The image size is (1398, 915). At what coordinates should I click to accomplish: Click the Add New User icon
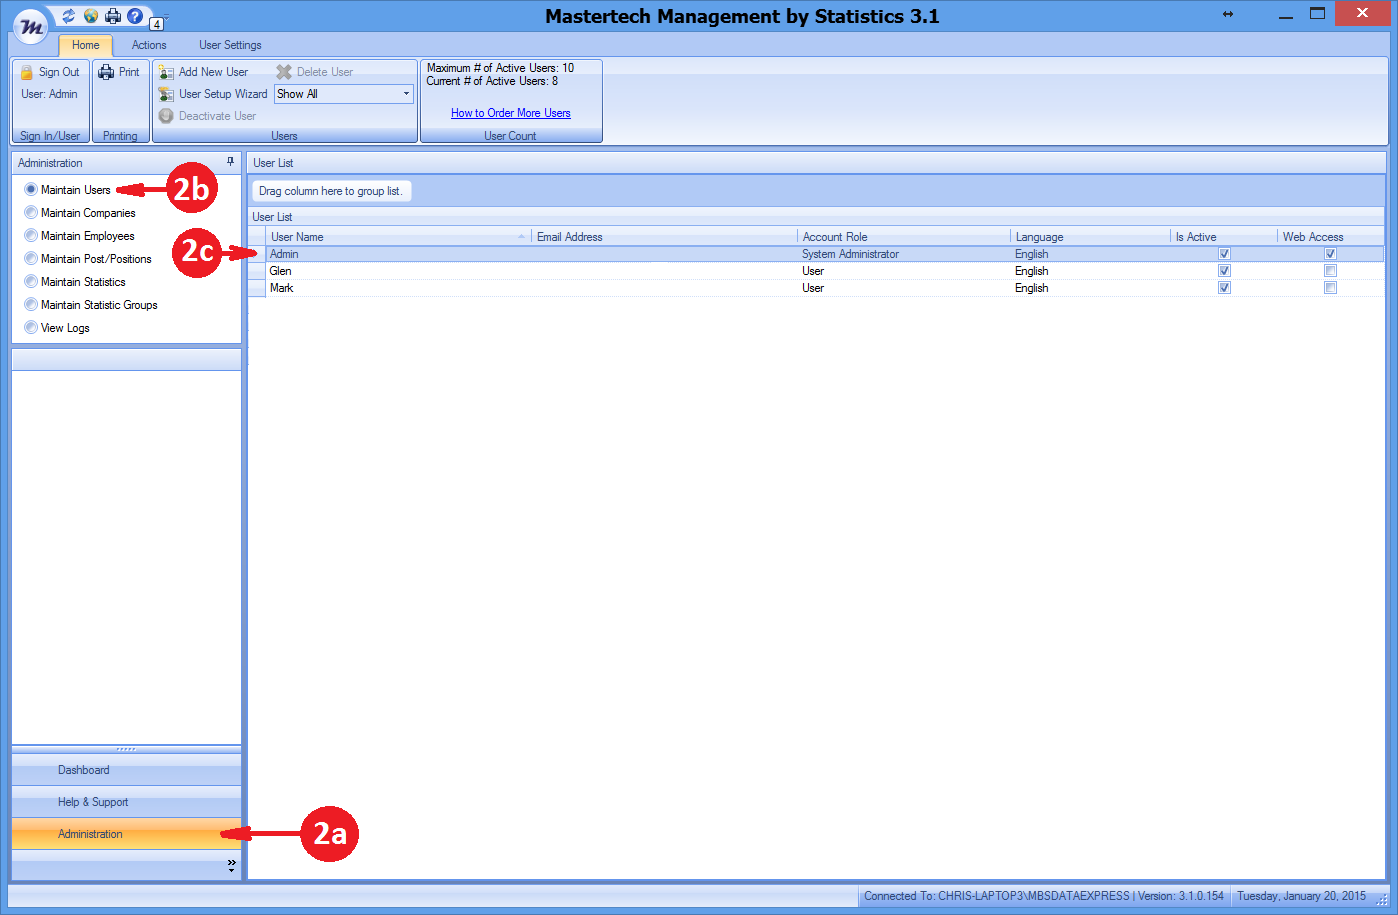166,72
